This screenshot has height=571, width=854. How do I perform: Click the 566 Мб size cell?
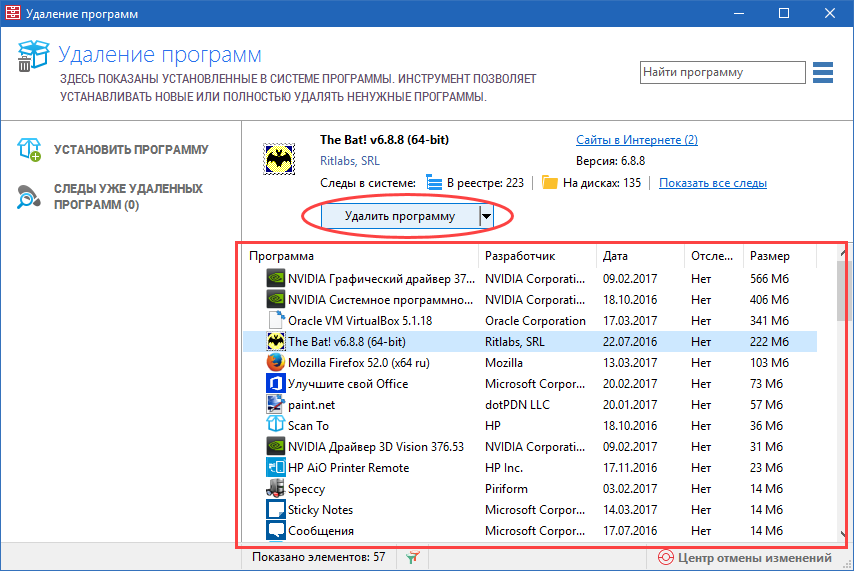point(769,279)
